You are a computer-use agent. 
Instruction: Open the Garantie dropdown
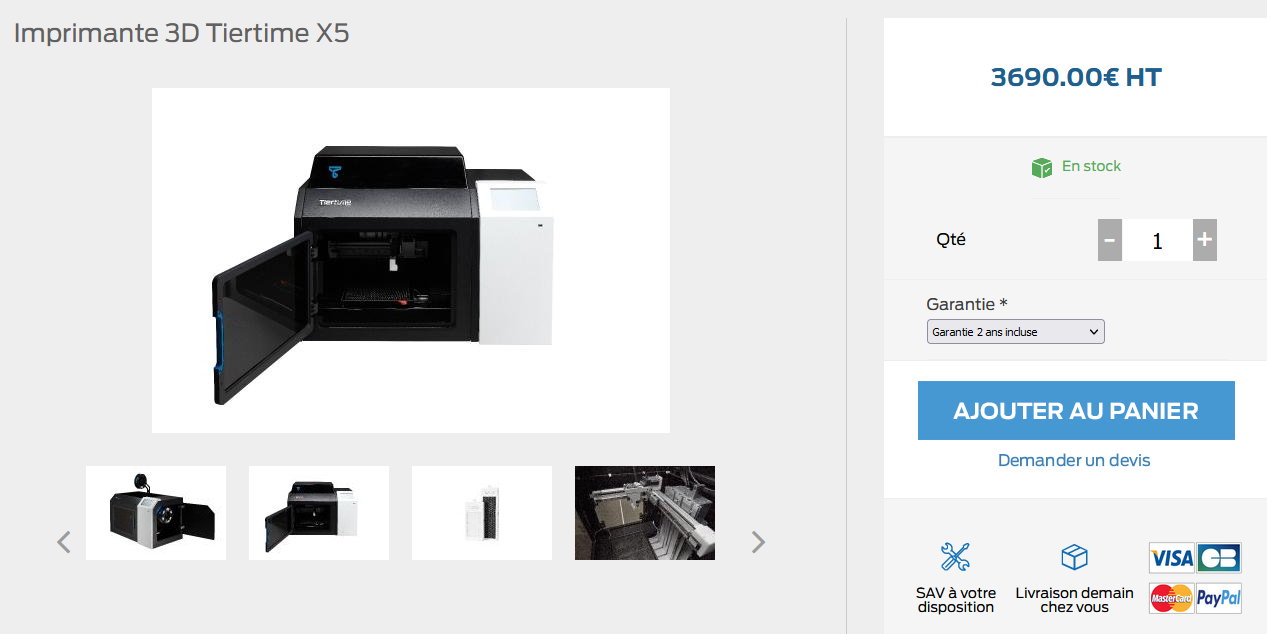[1015, 332]
